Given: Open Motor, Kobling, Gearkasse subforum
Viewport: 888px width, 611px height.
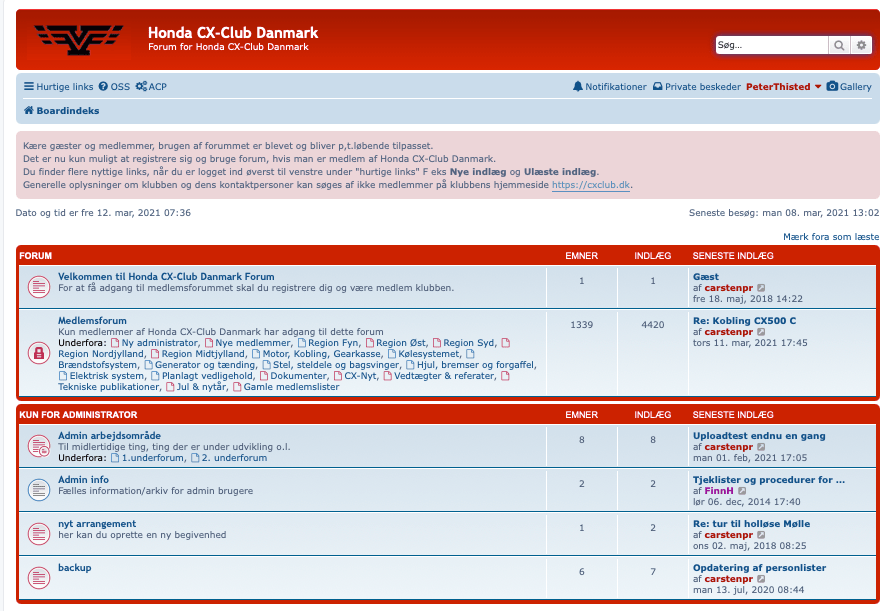Looking at the screenshot, I should click(x=322, y=354).
